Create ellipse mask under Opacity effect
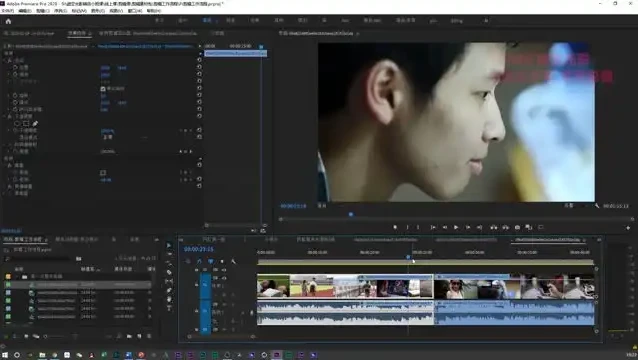The width and height of the screenshot is (638, 360). click(x=17, y=123)
